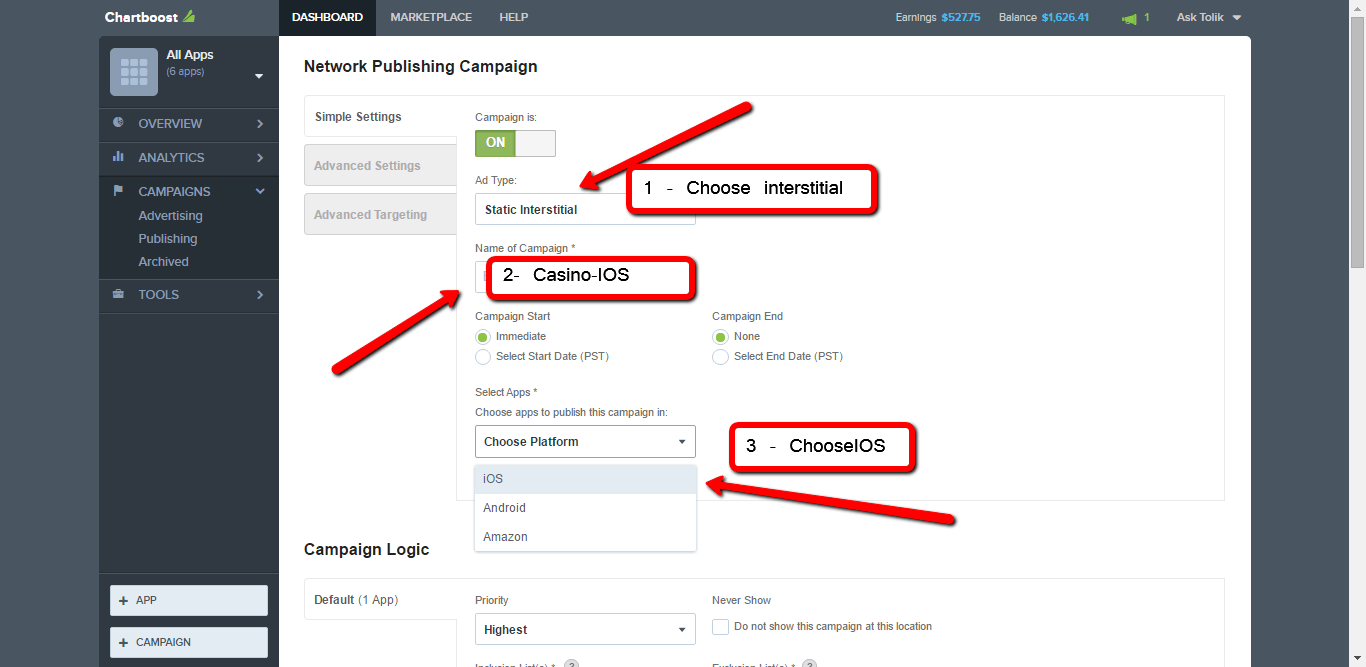Select Android from platform list
This screenshot has height=667, width=1366.
pyautogui.click(x=585, y=508)
